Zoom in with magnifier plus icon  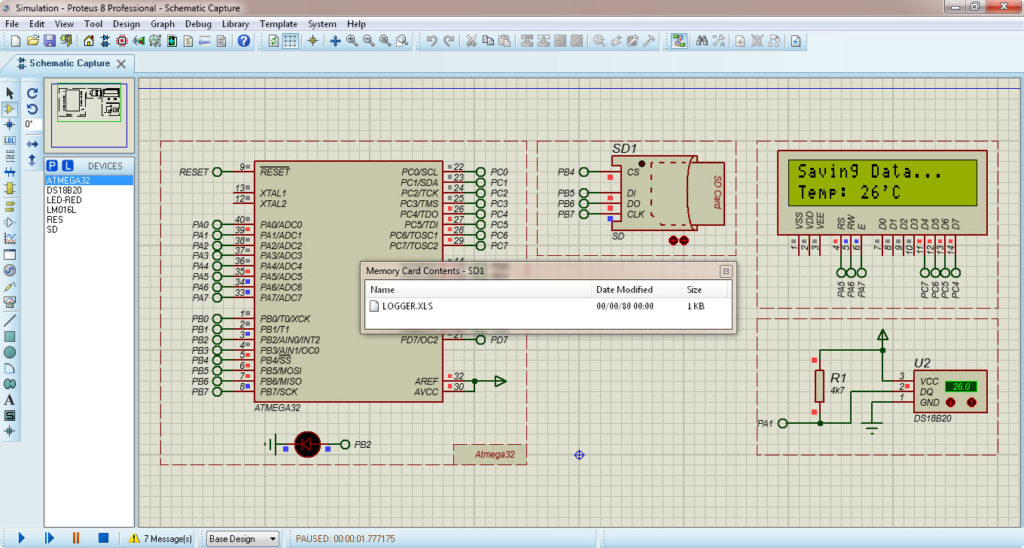coord(352,40)
